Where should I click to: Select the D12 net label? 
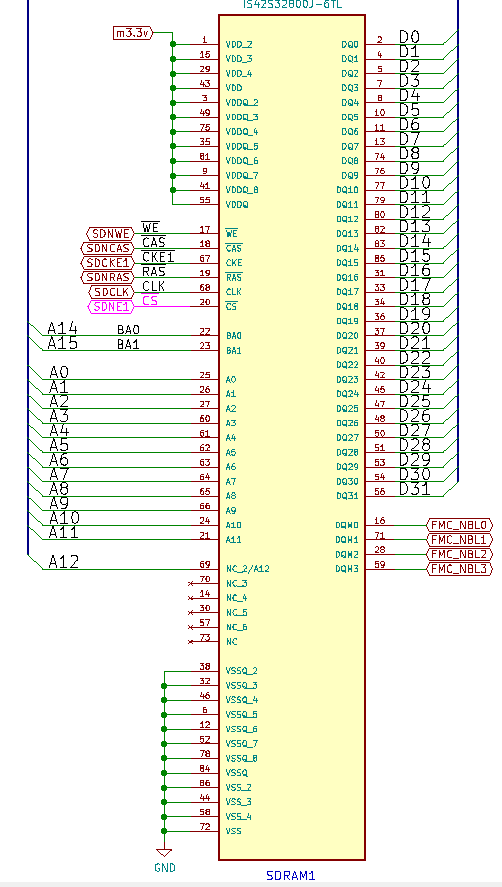click(415, 212)
